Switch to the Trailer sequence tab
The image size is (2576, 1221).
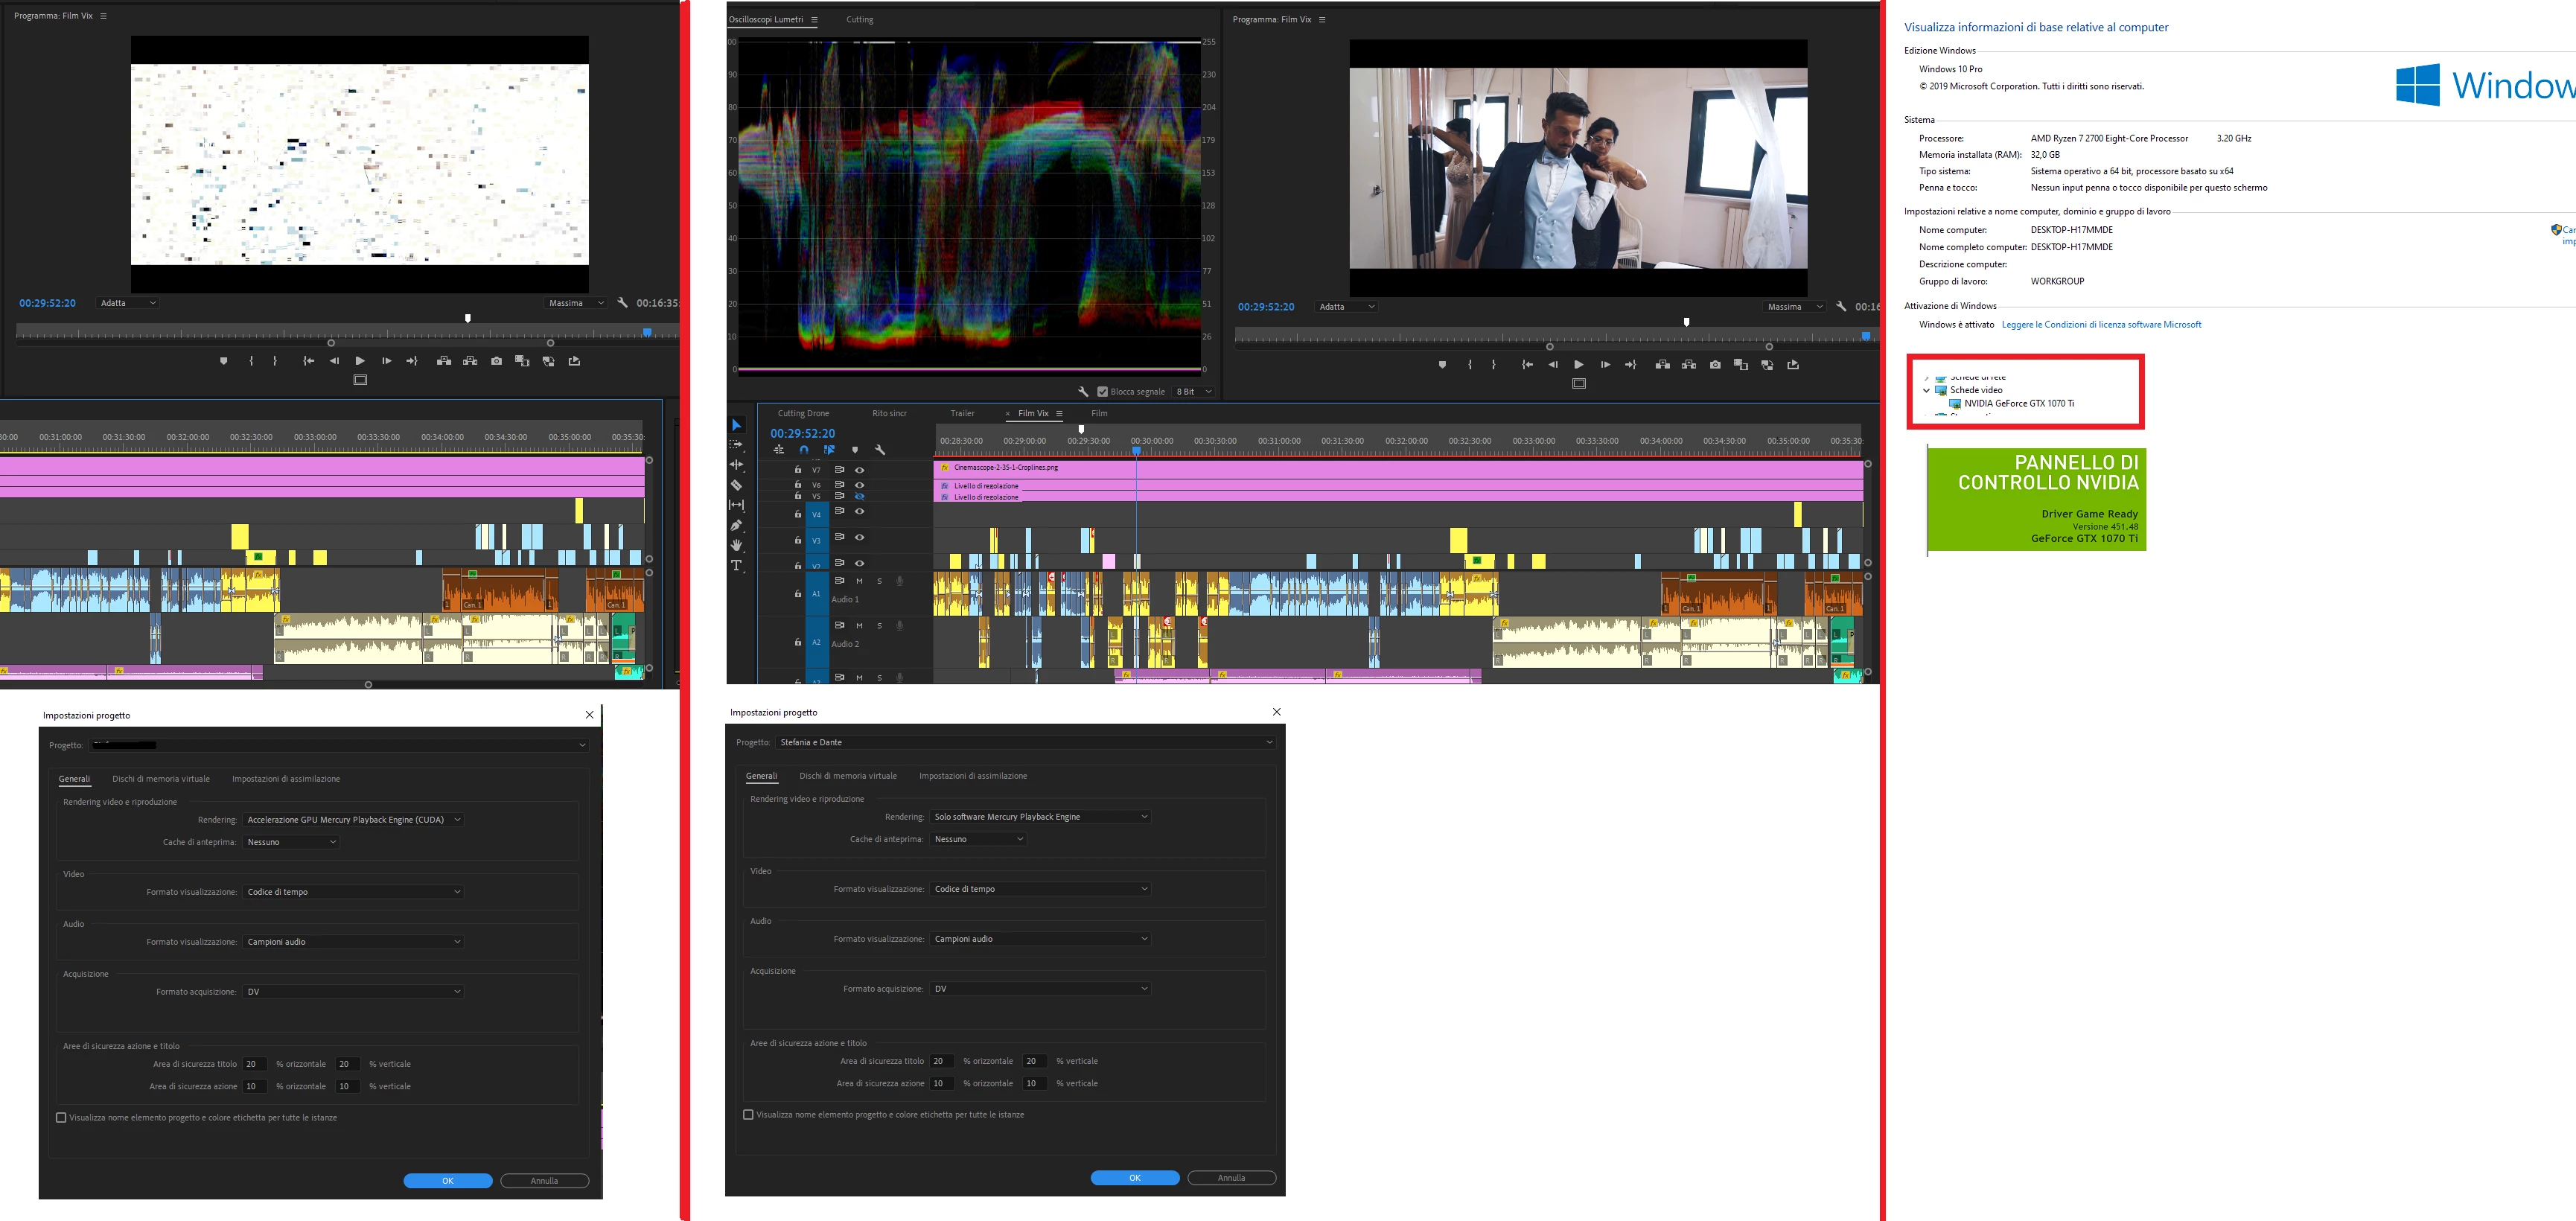[x=962, y=413]
